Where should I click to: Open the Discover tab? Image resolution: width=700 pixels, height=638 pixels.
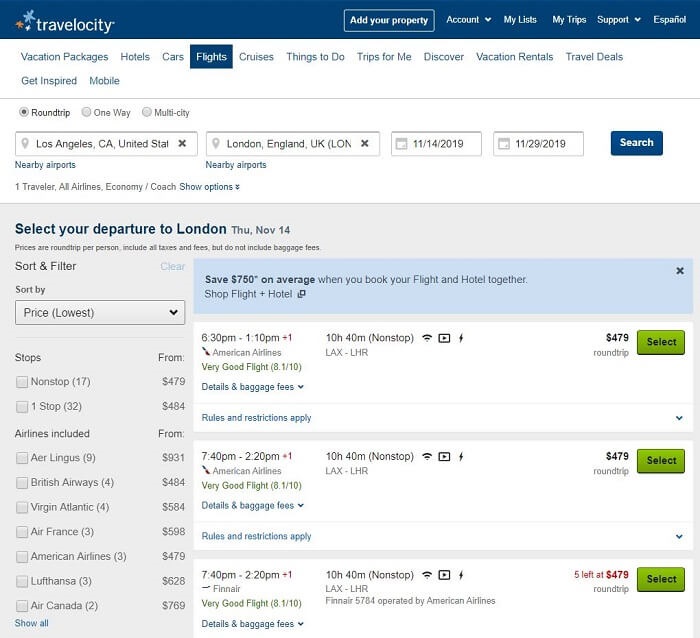(444, 57)
